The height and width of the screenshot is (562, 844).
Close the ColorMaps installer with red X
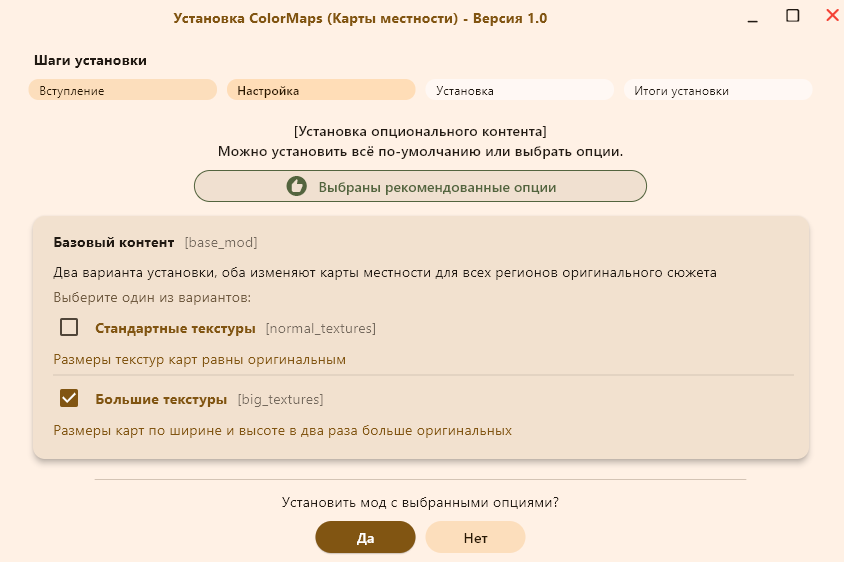831,15
